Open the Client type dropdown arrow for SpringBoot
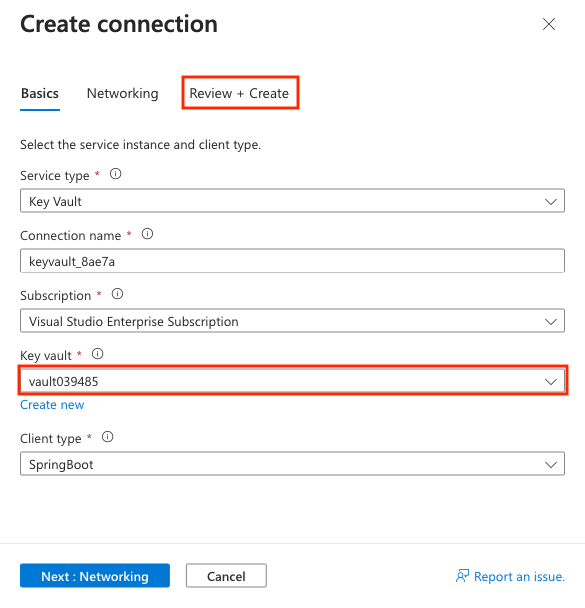 [x=551, y=465]
